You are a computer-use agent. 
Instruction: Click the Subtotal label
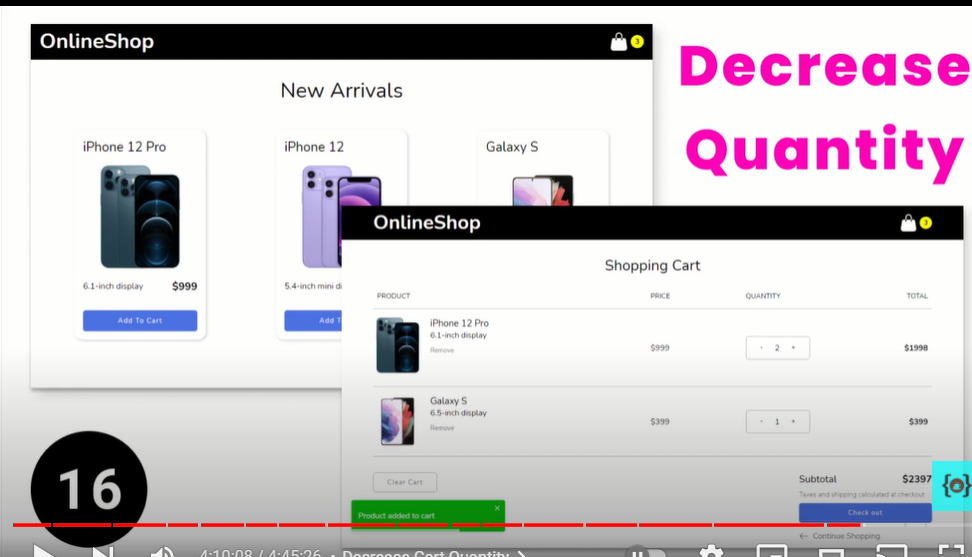point(817,479)
